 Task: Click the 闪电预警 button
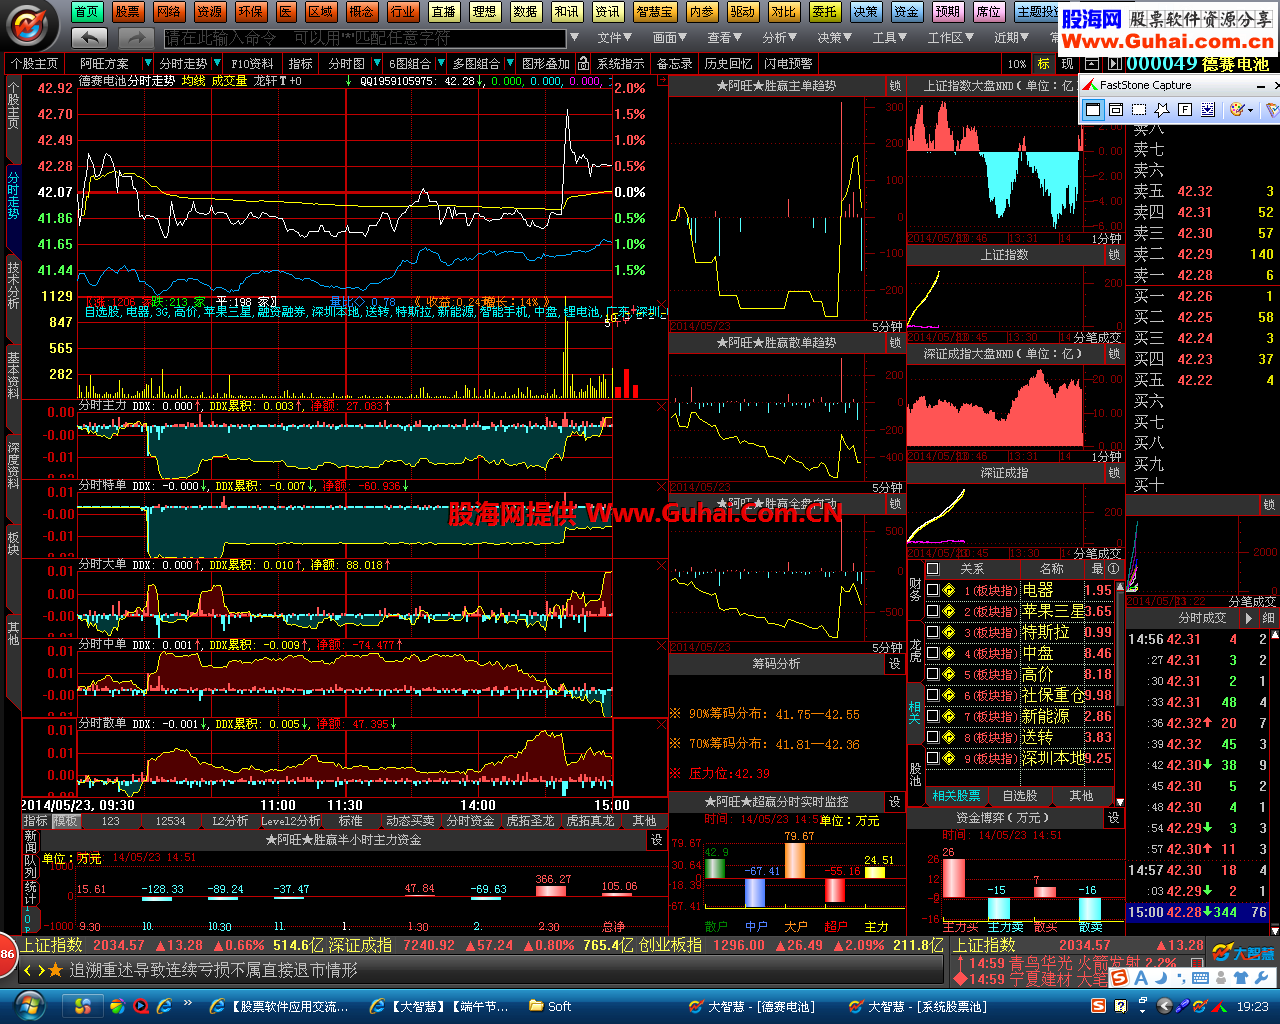point(788,63)
